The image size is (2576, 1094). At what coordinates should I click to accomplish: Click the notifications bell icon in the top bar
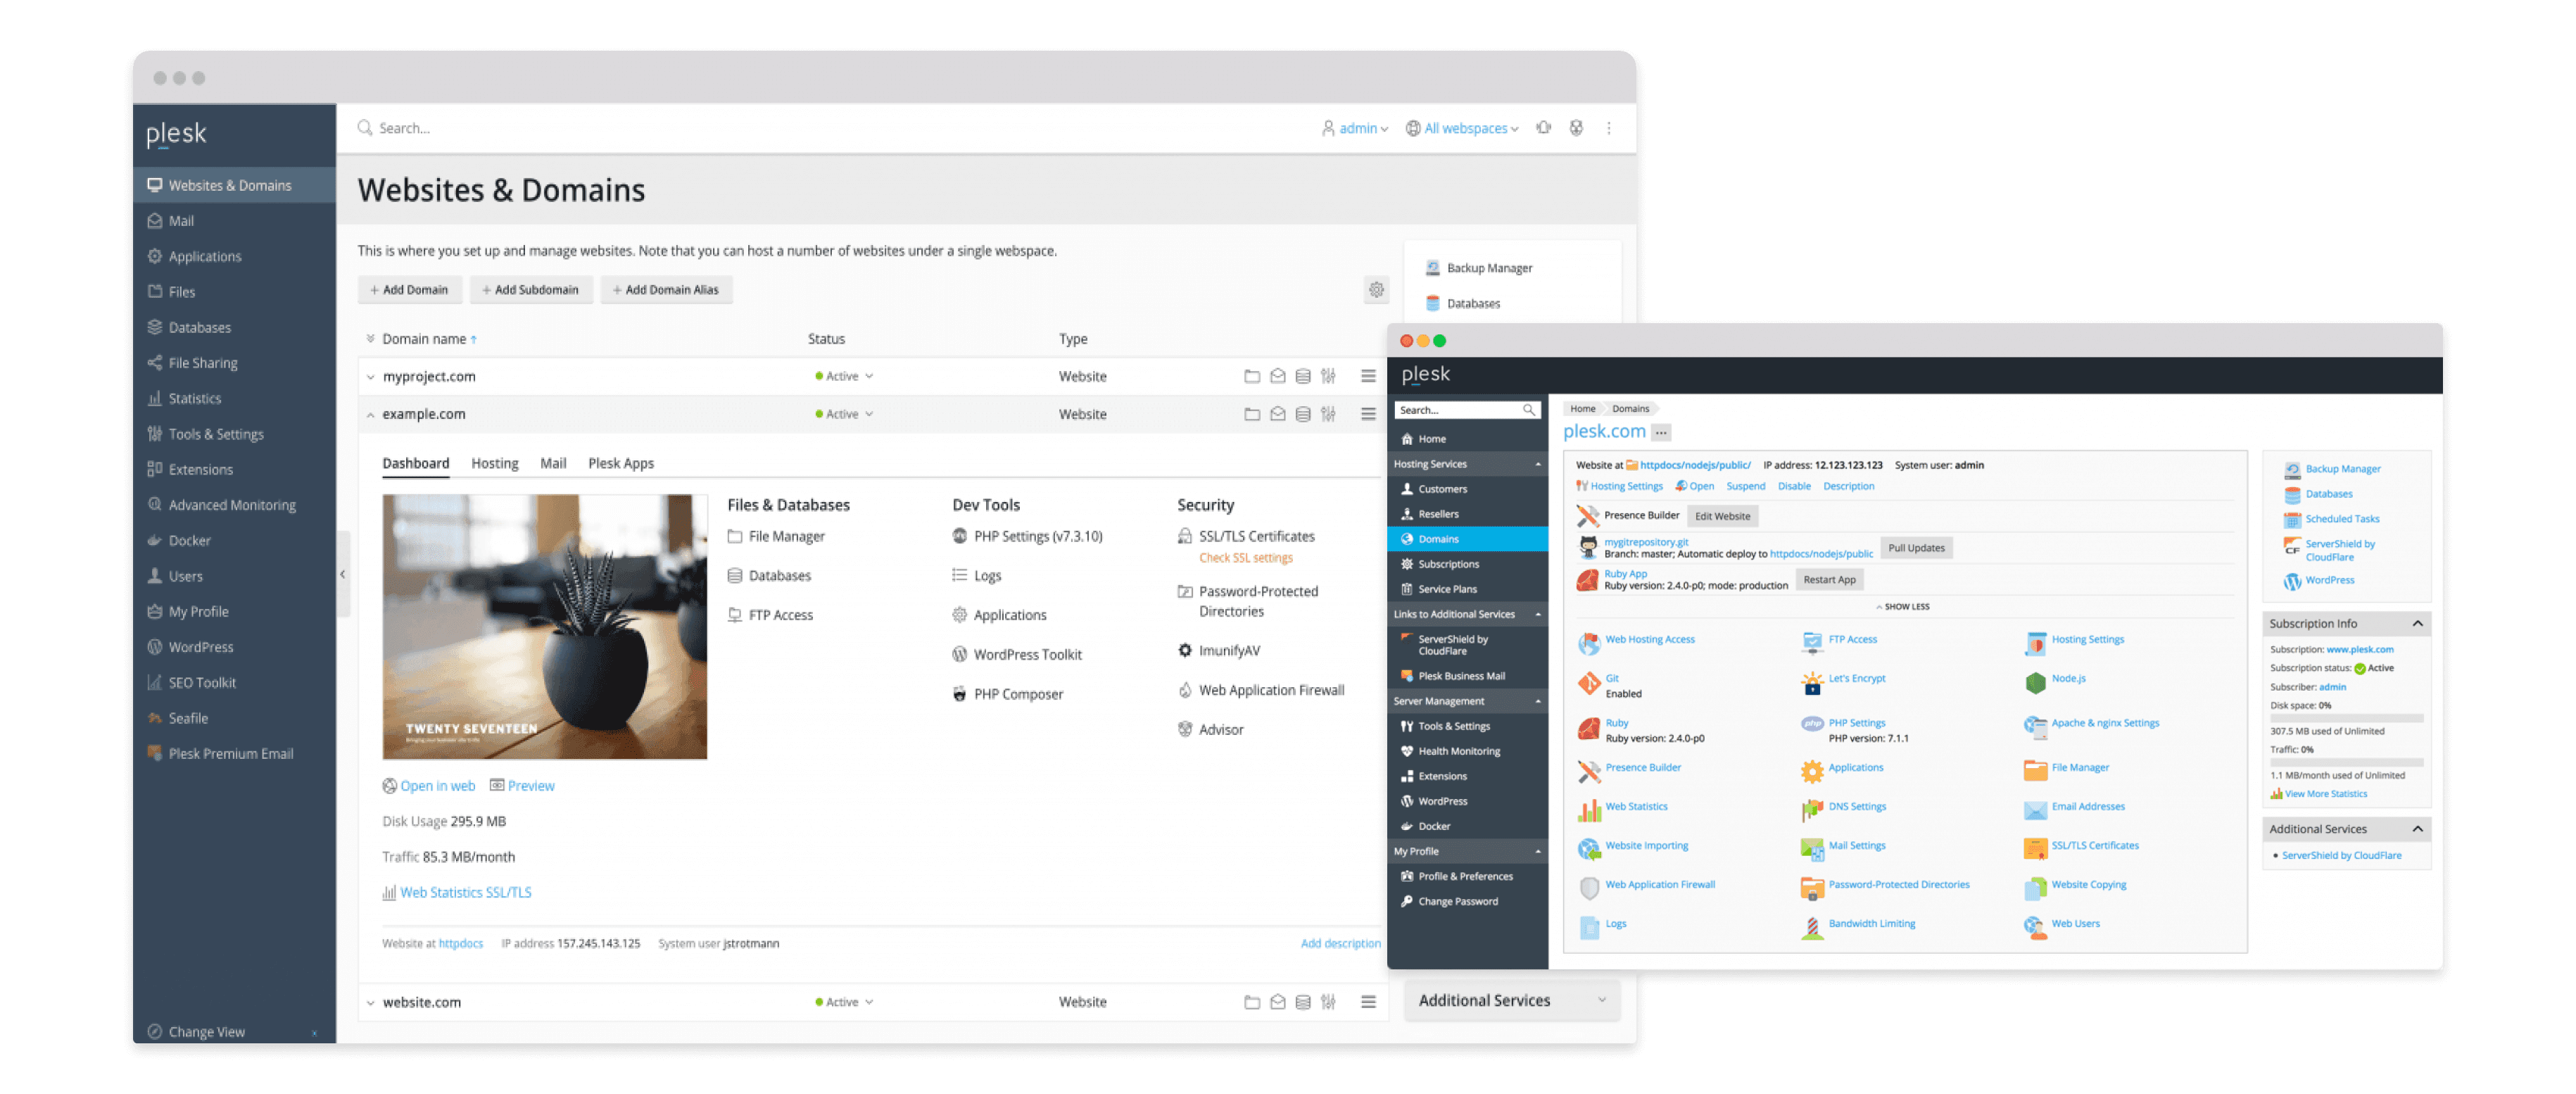pos(1543,128)
